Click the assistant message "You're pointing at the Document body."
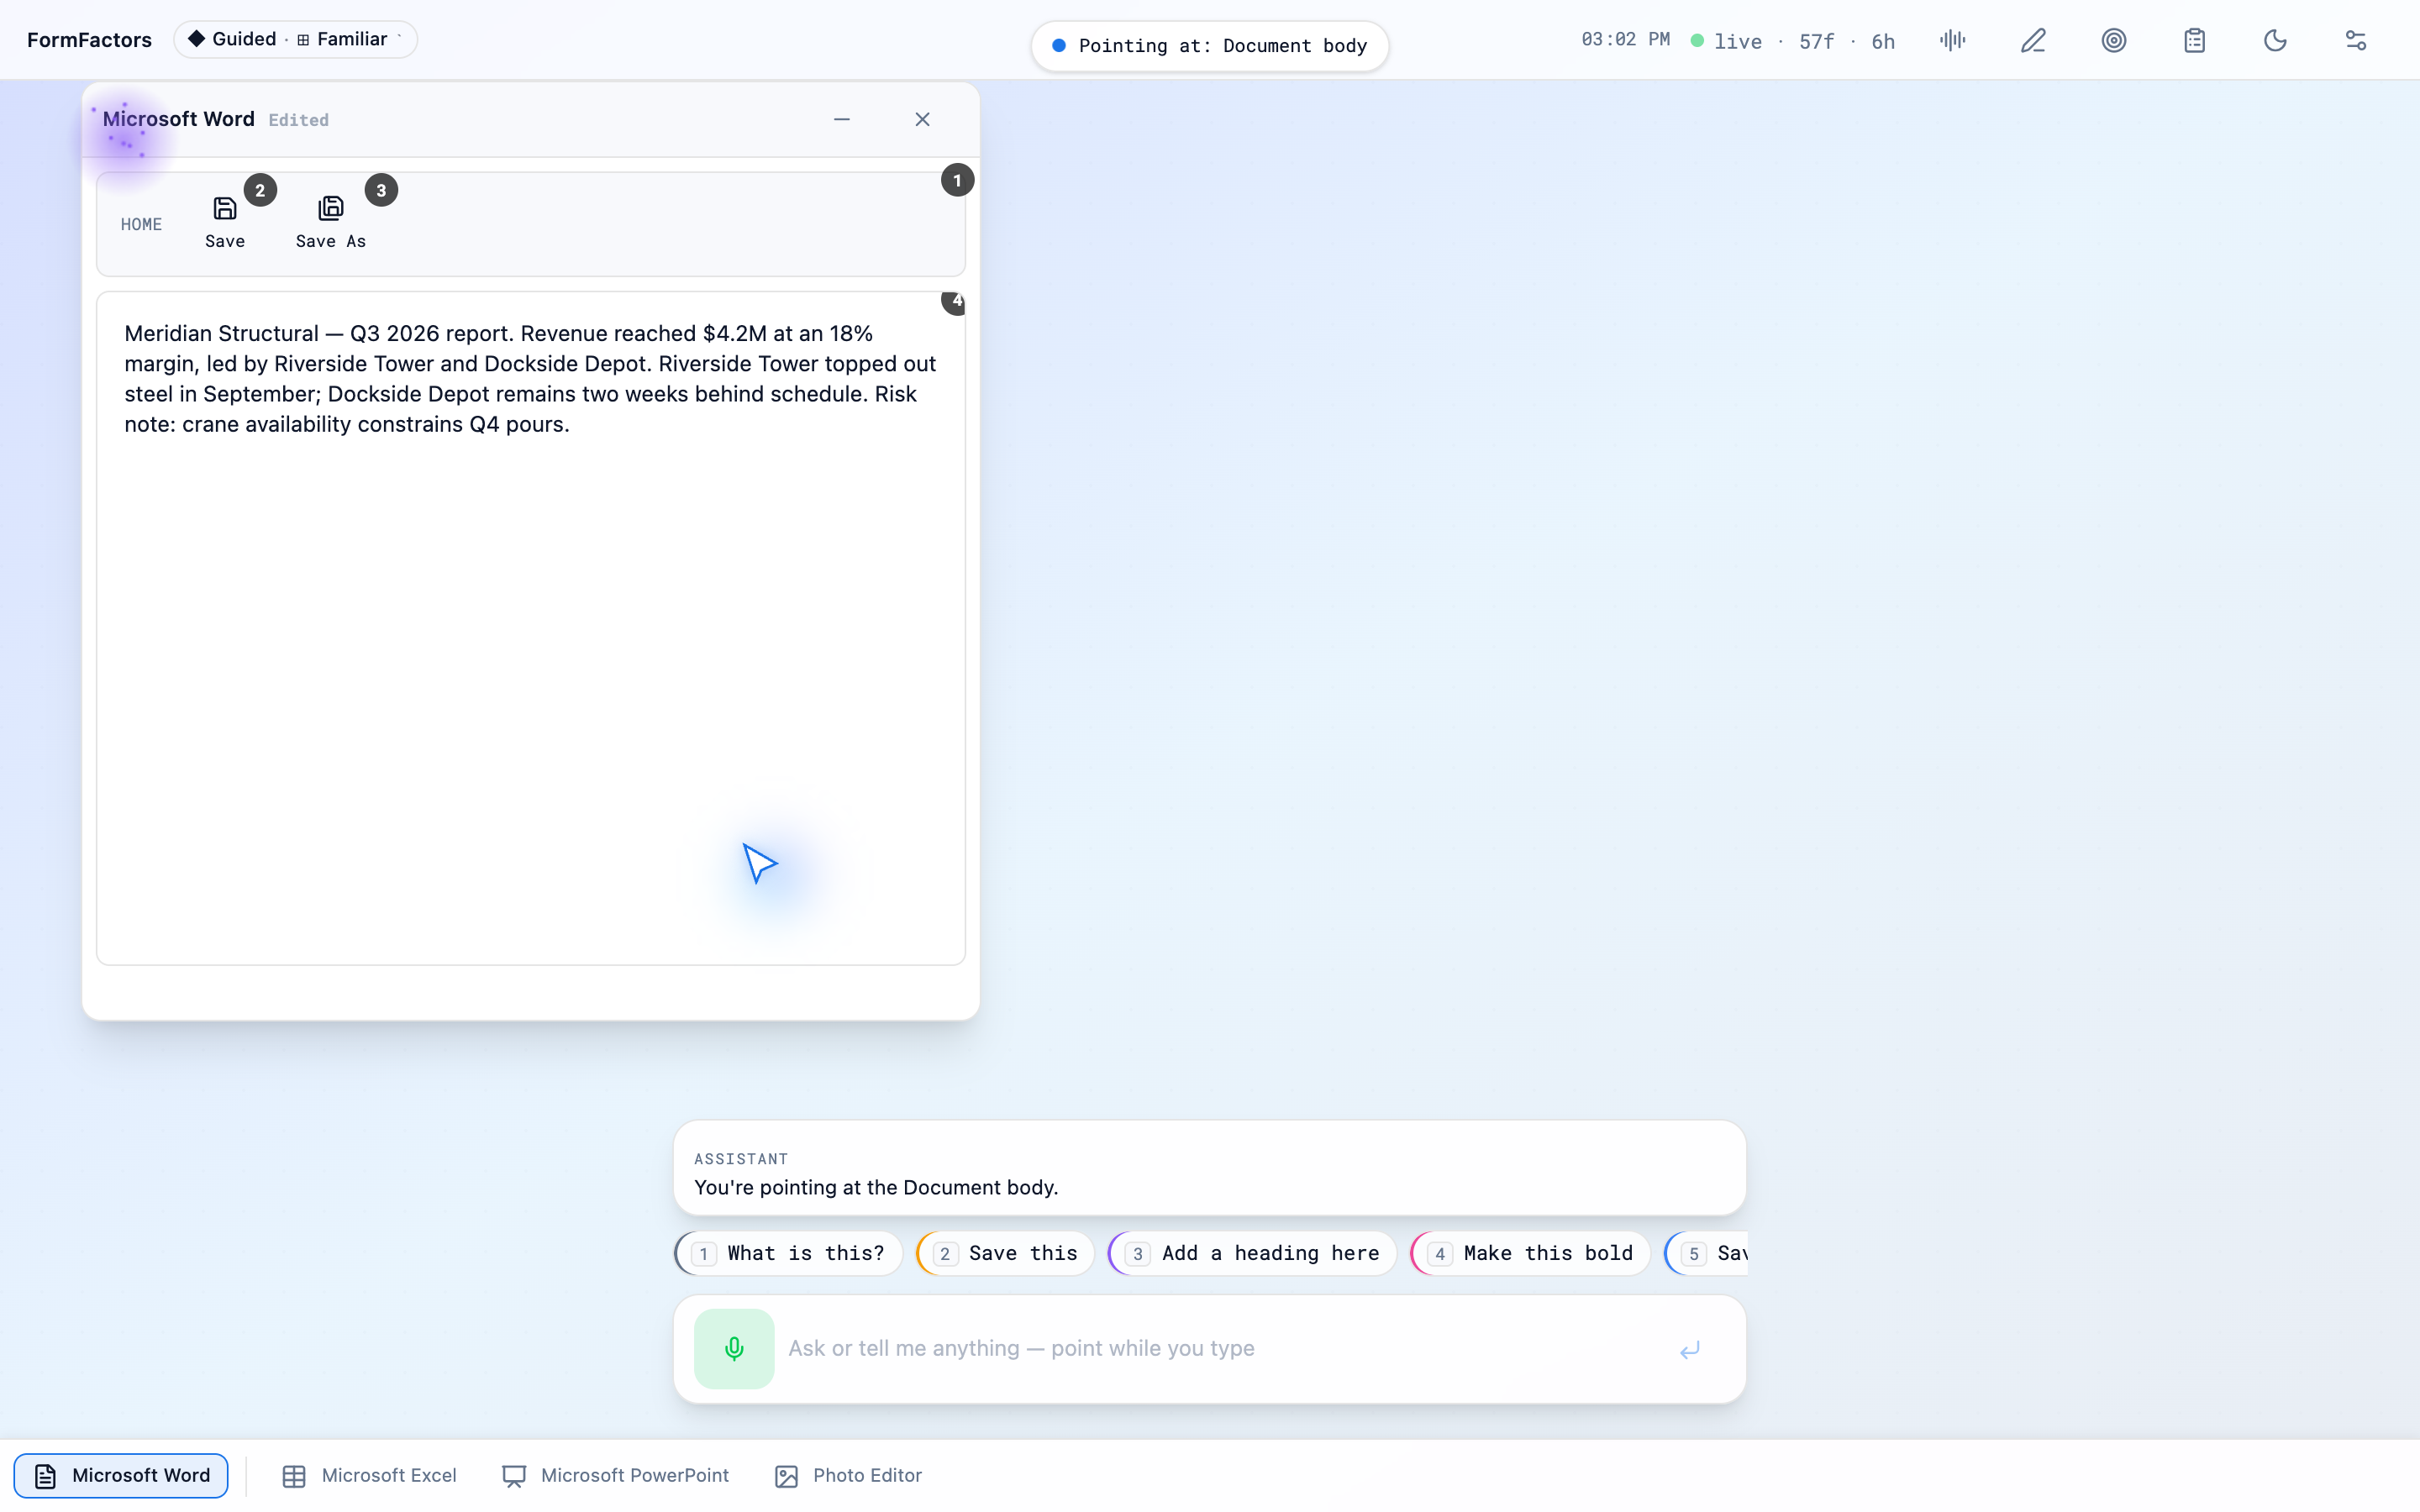 click(x=876, y=1187)
